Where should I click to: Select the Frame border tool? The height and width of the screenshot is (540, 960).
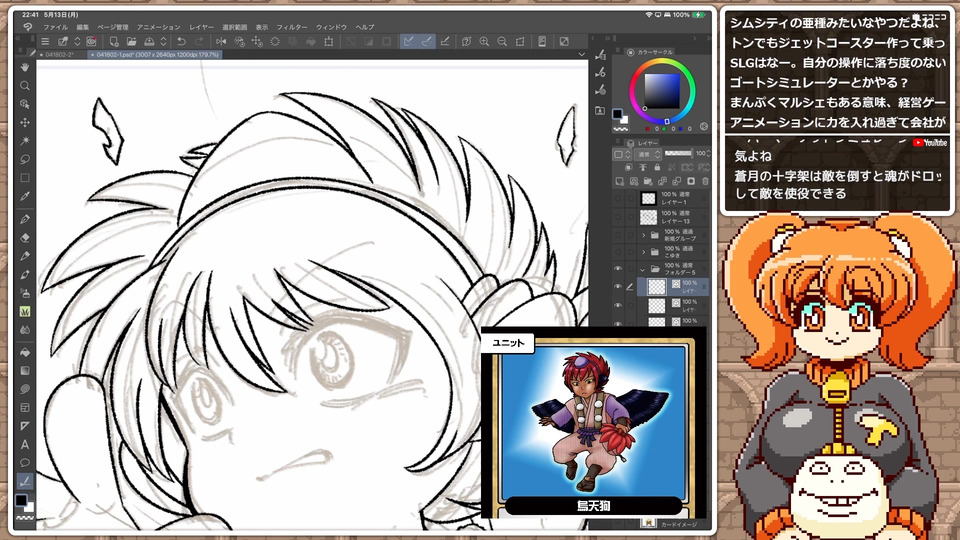click(x=24, y=407)
